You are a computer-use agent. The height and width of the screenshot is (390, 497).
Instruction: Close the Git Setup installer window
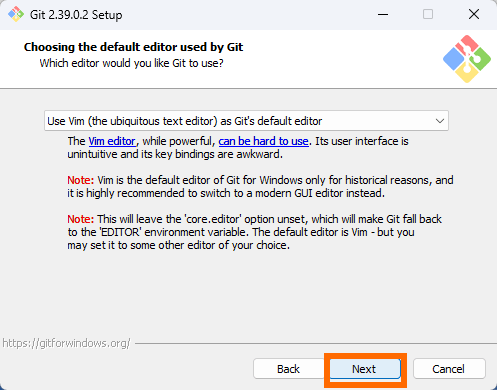(474, 14)
